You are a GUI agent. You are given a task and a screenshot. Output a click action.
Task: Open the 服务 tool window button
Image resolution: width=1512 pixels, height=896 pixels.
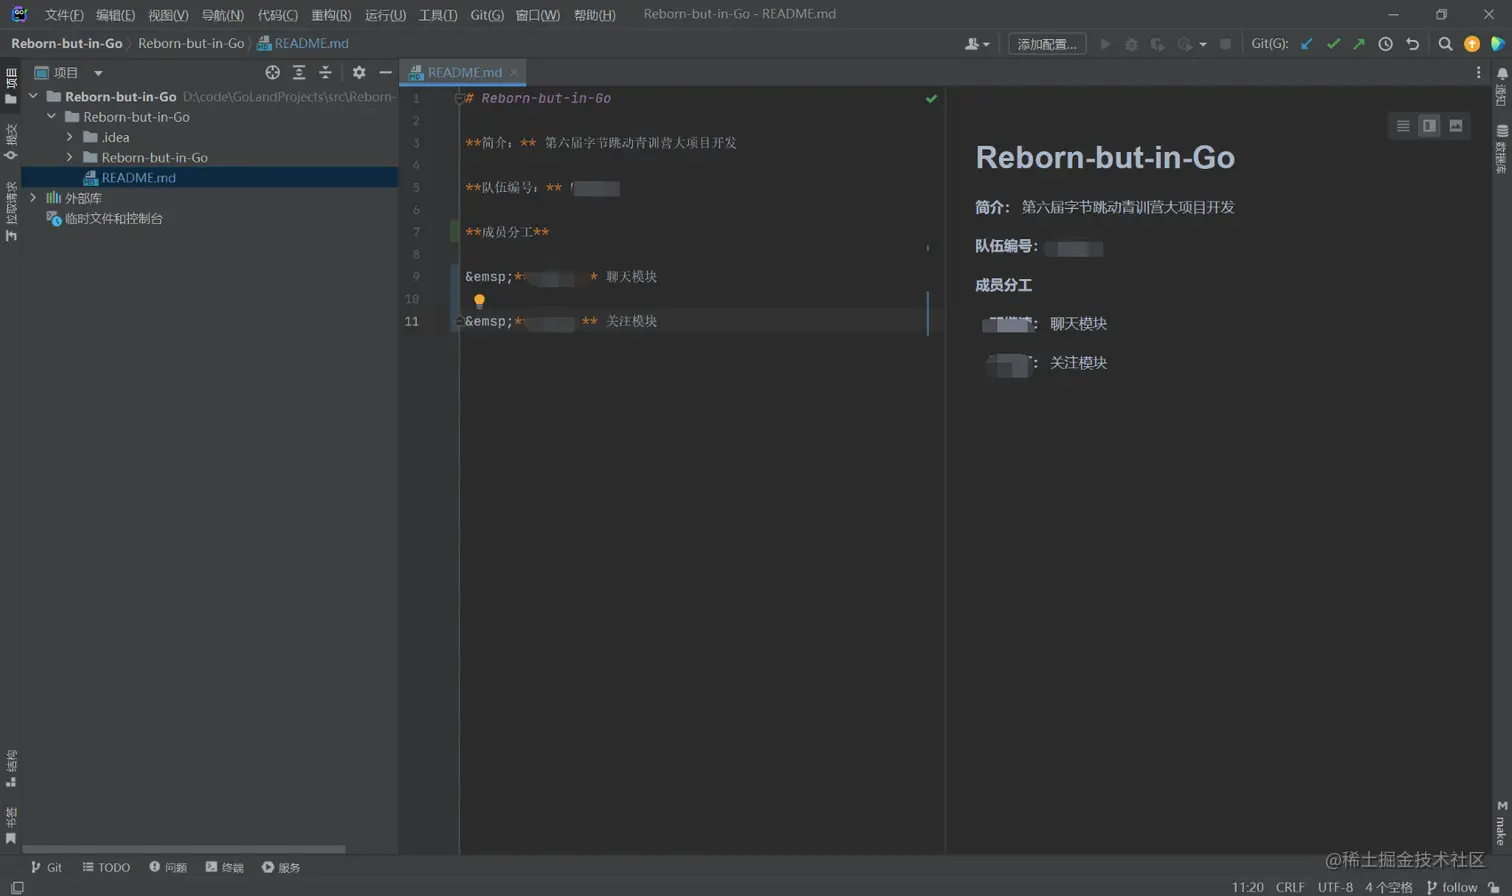click(281, 867)
